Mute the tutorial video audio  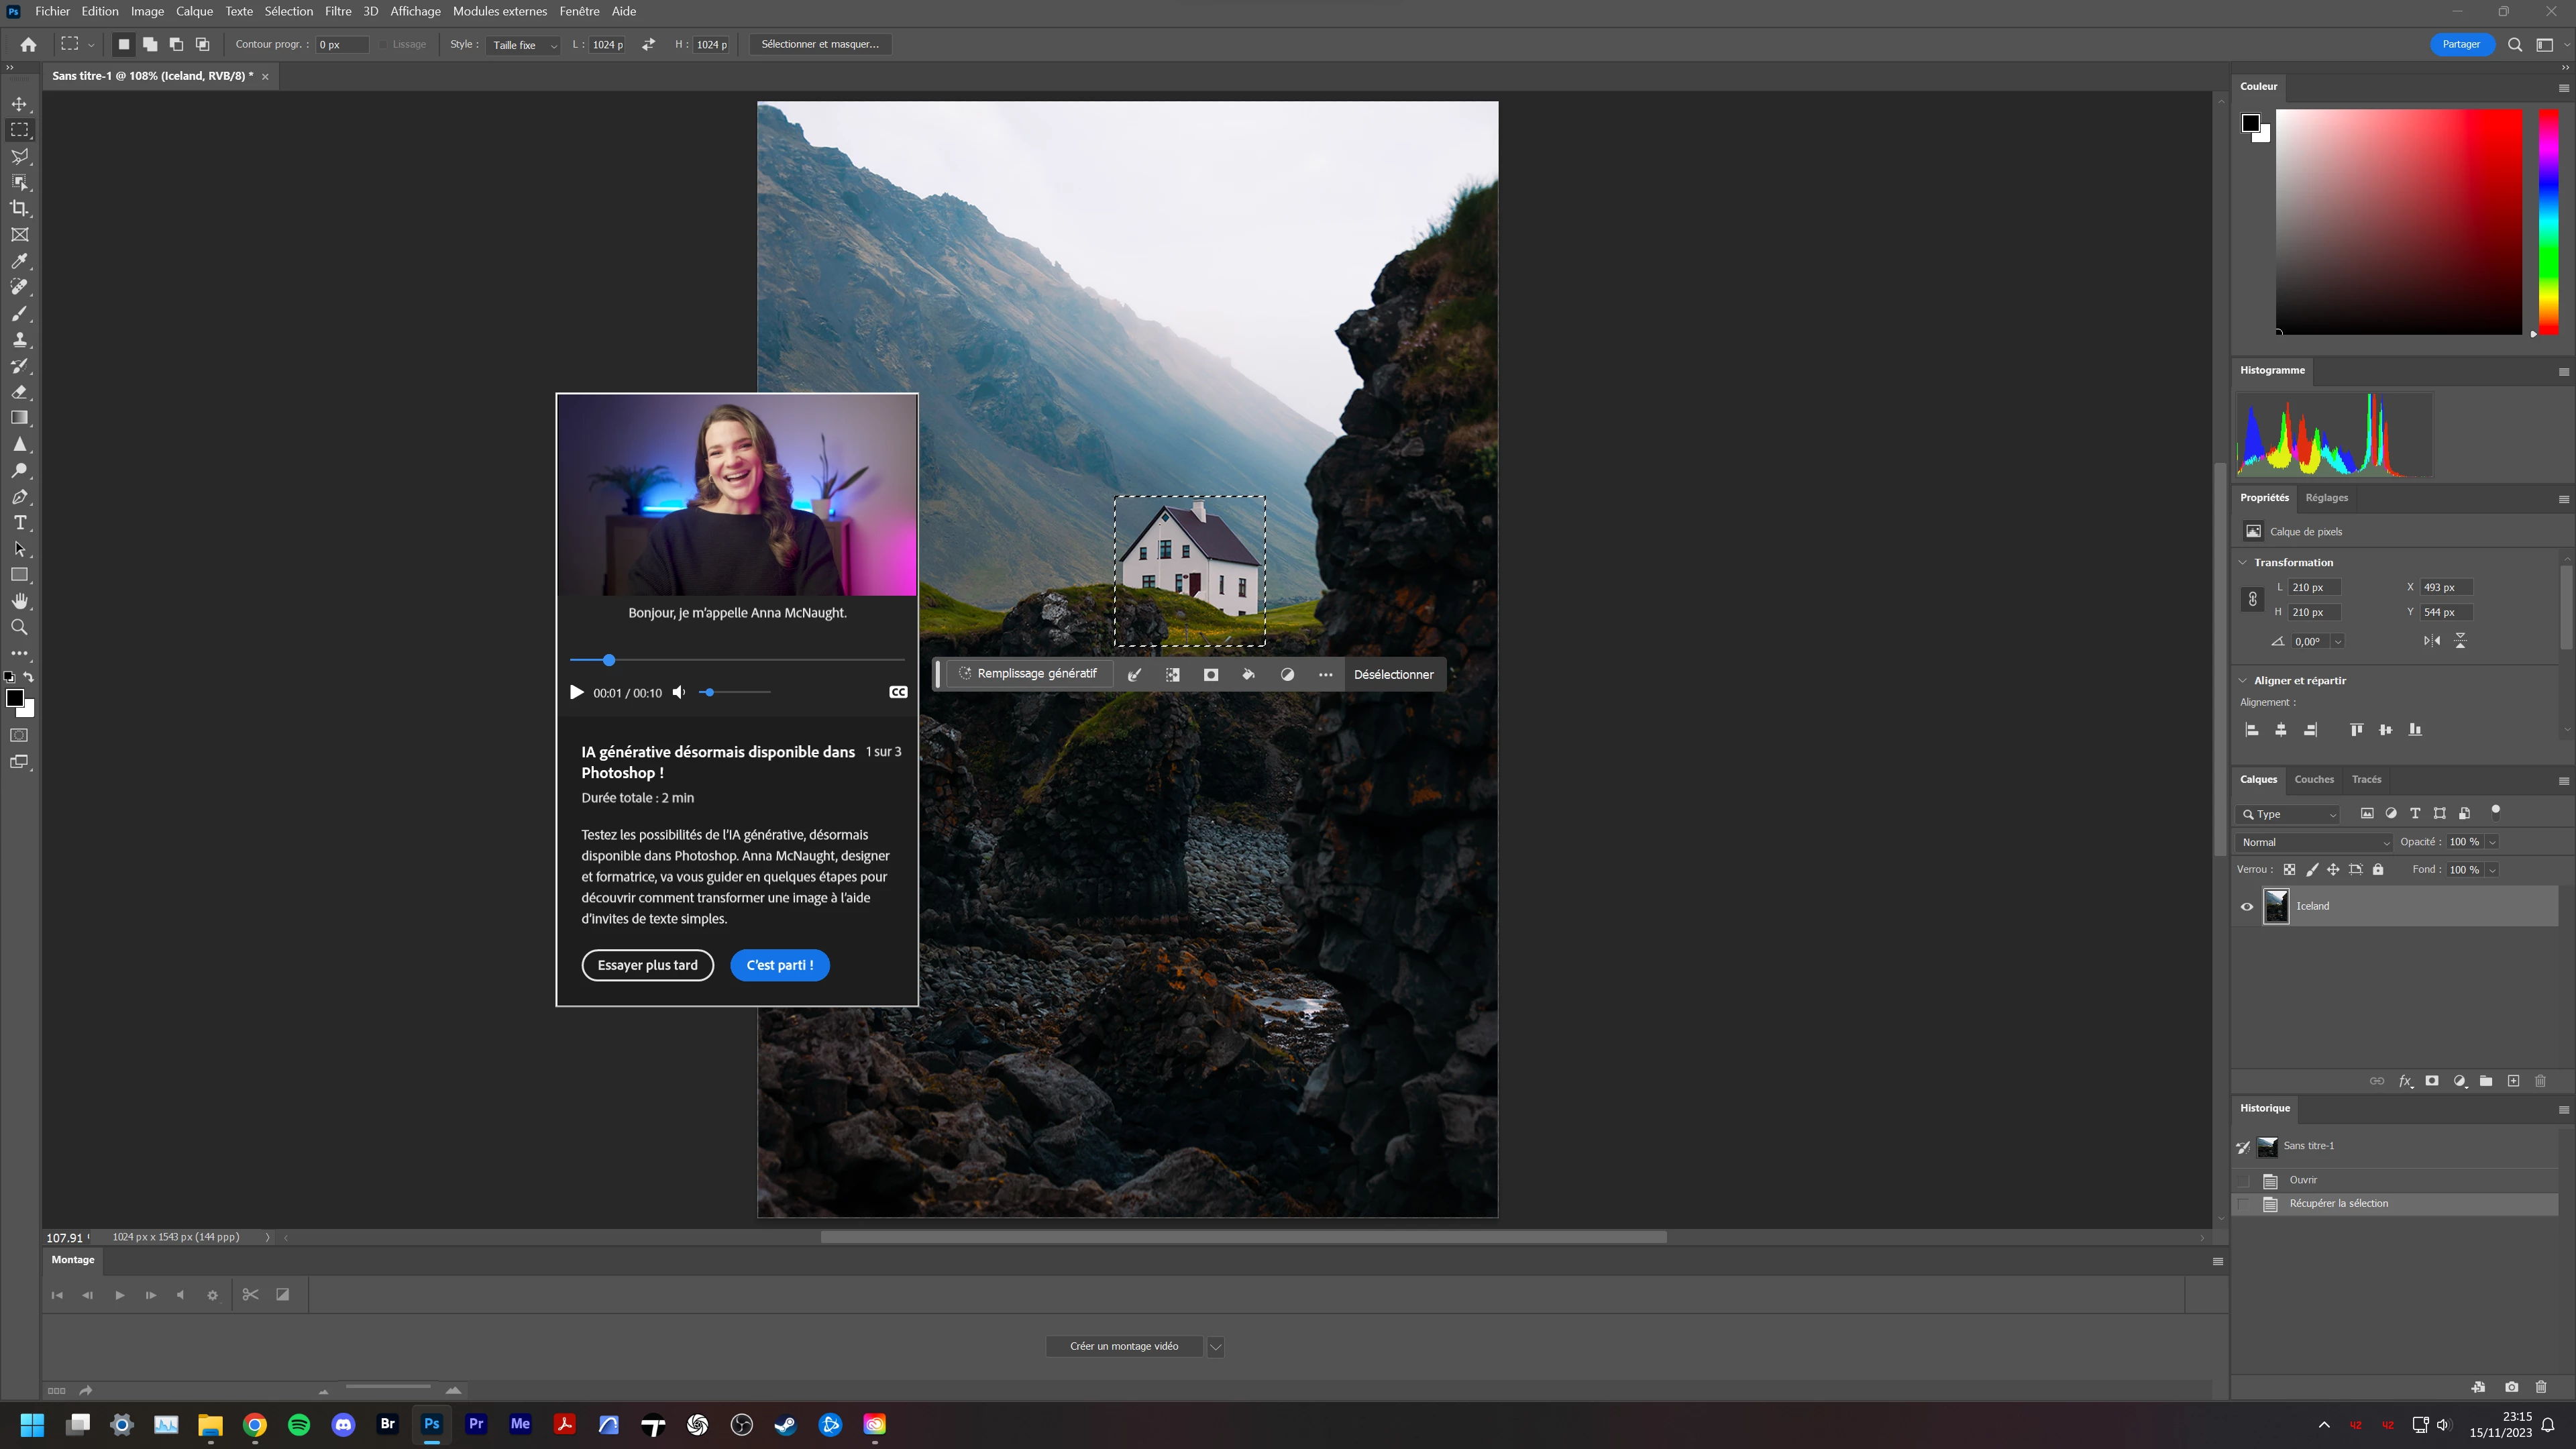[679, 692]
